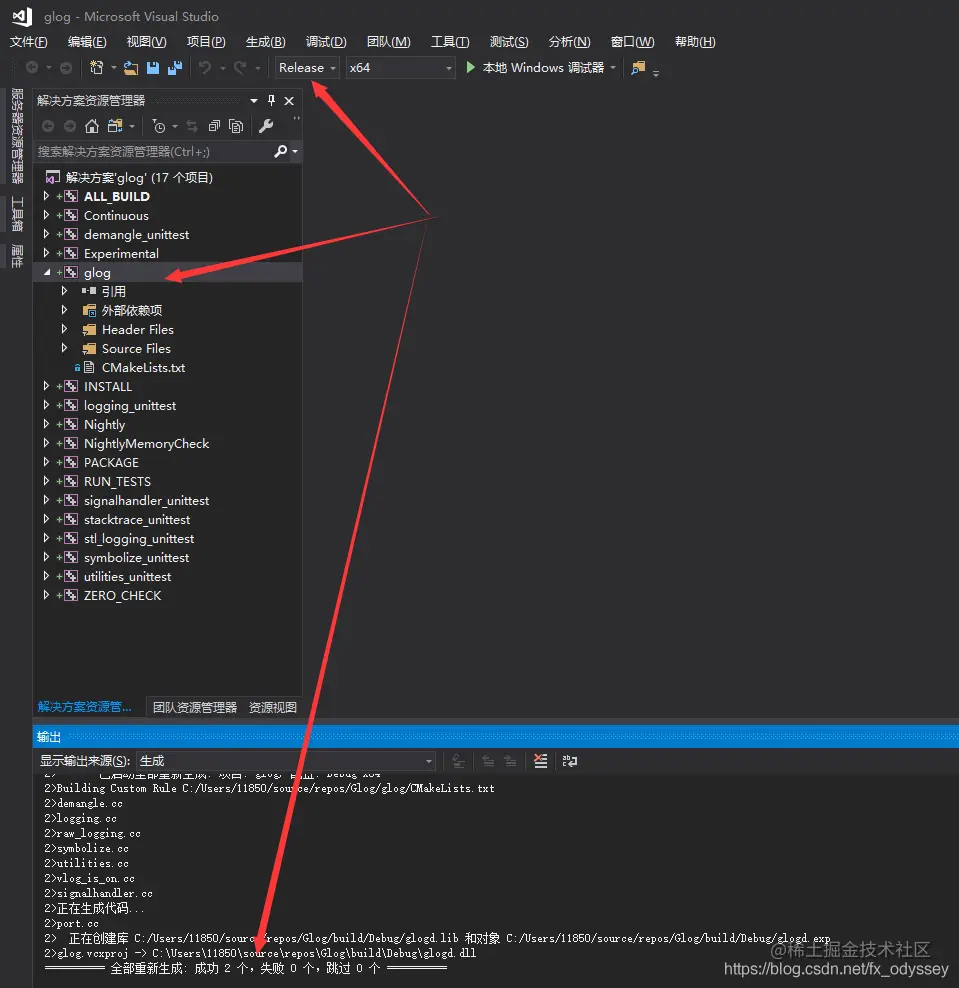
Task: Click the Navigate Forward toolbar icon
Action: pos(66,67)
